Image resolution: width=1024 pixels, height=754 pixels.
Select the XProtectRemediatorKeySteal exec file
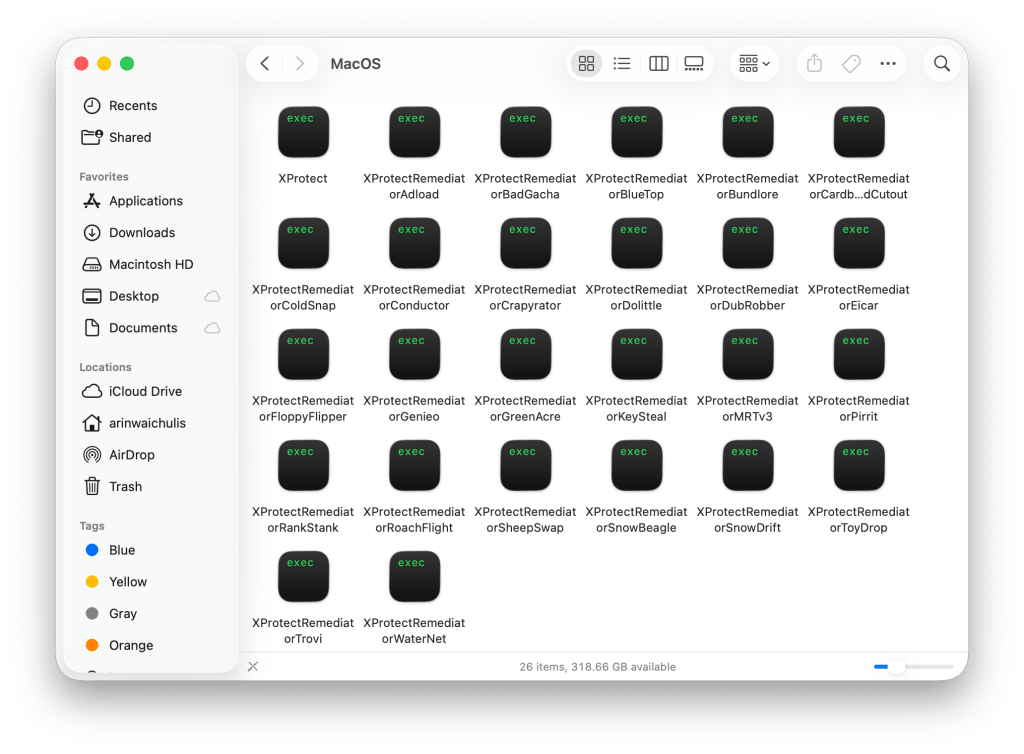(636, 355)
